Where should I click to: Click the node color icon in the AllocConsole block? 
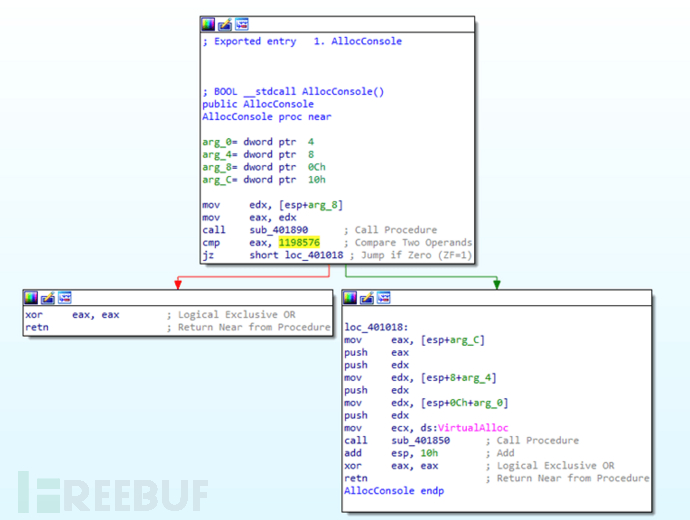pyautogui.click(x=208, y=24)
